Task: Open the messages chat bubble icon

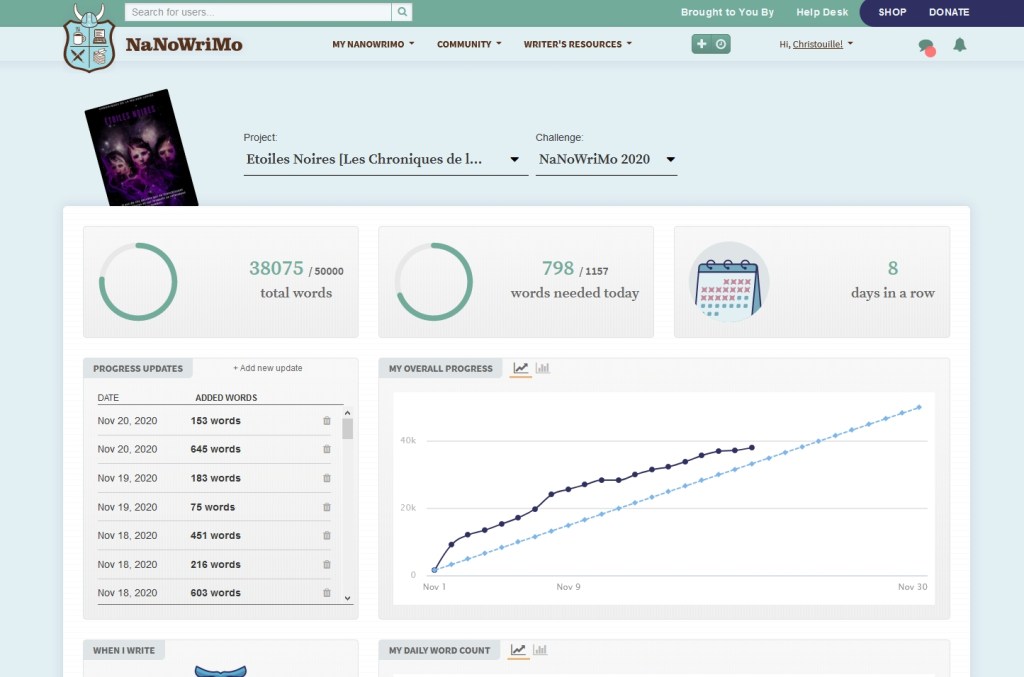Action: click(x=926, y=46)
